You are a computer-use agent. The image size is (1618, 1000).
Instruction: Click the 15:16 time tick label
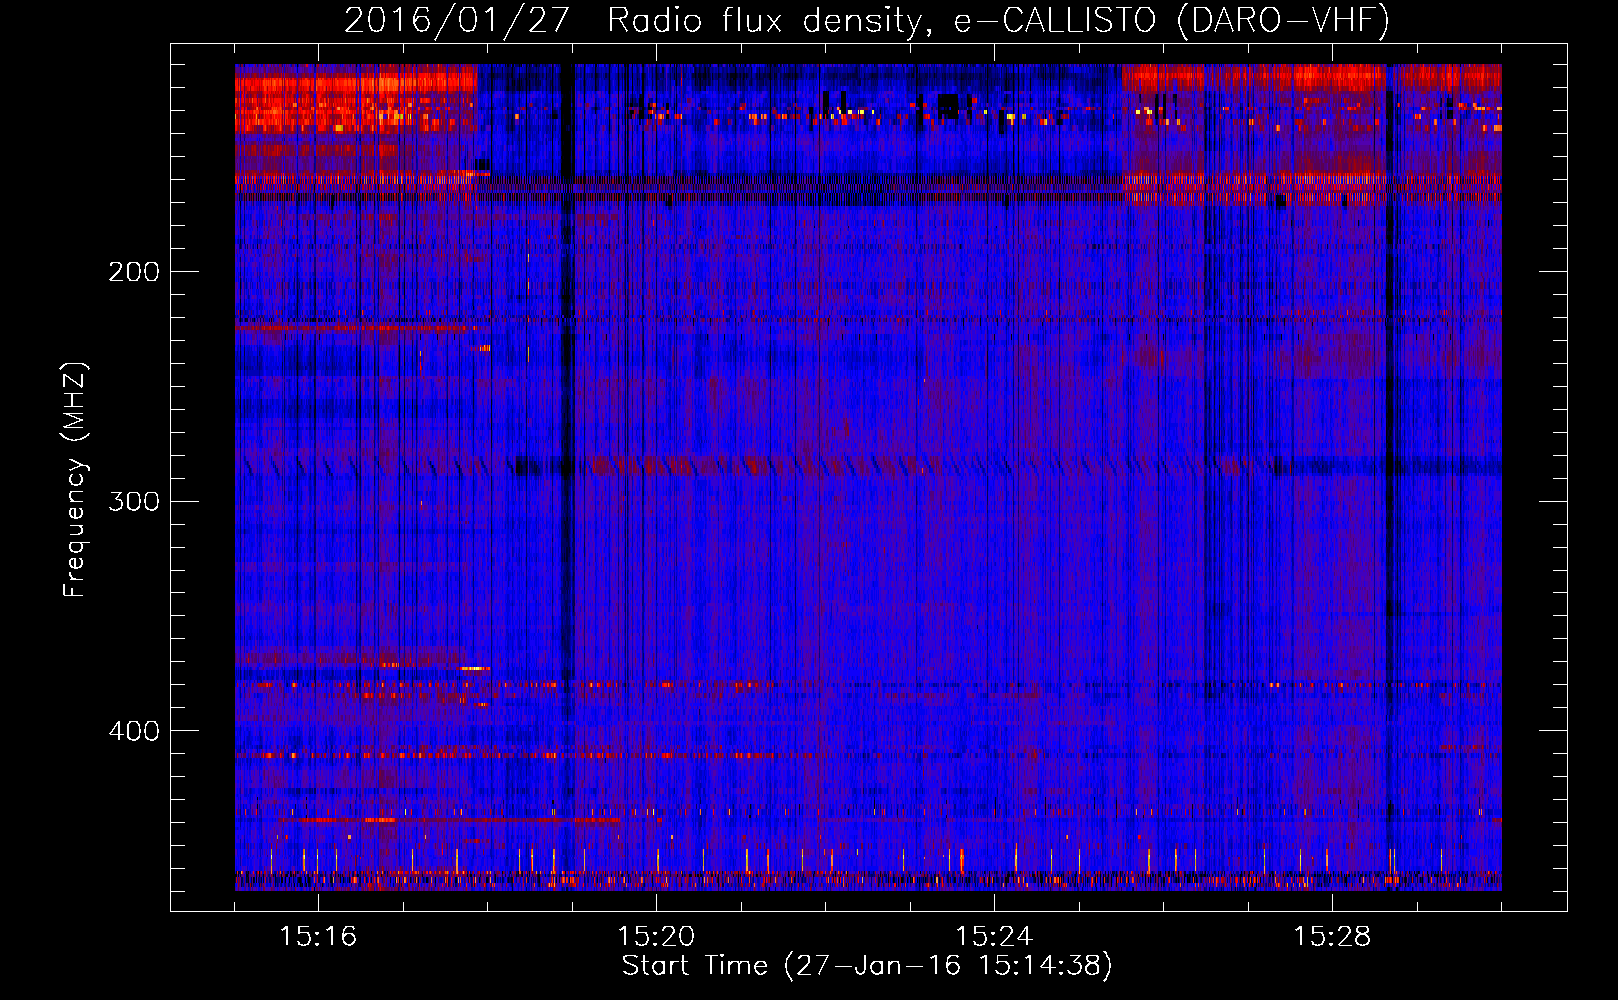tap(318, 937)
